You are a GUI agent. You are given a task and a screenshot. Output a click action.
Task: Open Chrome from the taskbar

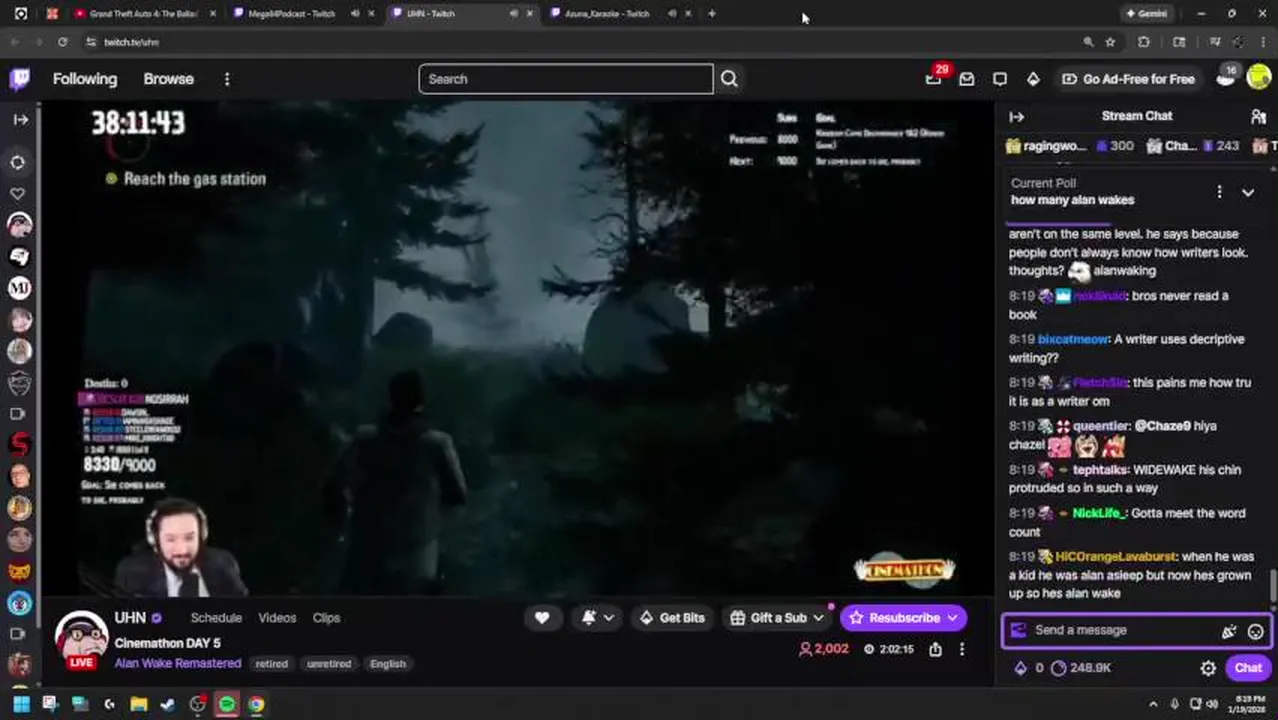click(x=257, y=704)
